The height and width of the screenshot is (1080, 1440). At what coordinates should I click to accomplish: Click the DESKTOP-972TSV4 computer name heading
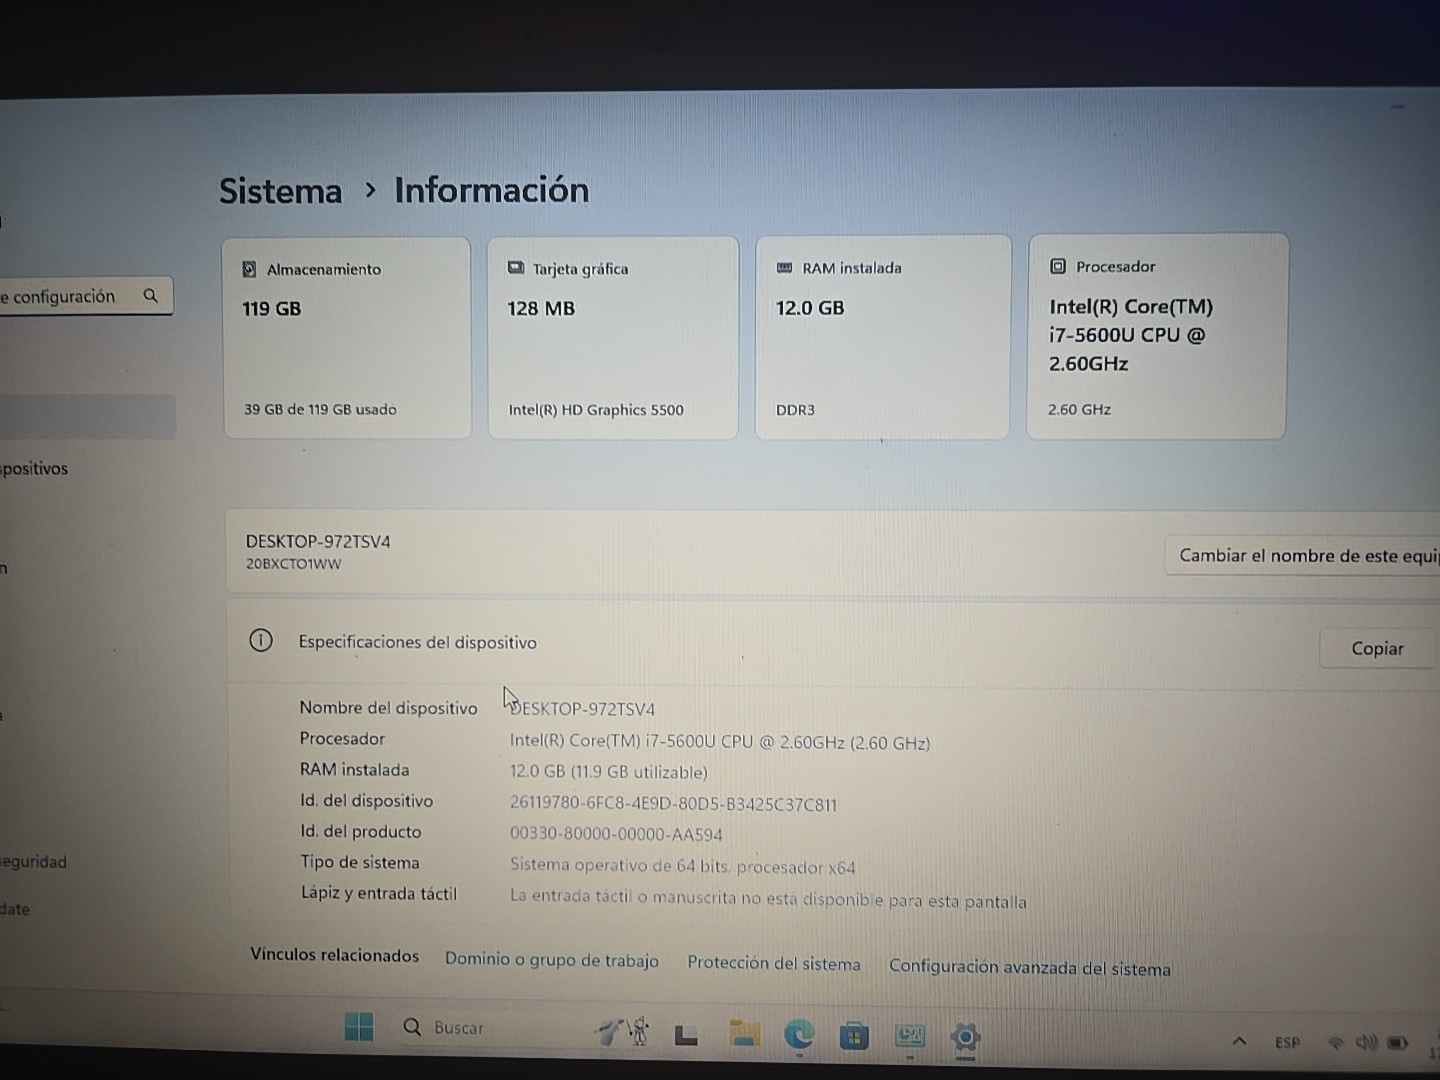click(318, 541)
